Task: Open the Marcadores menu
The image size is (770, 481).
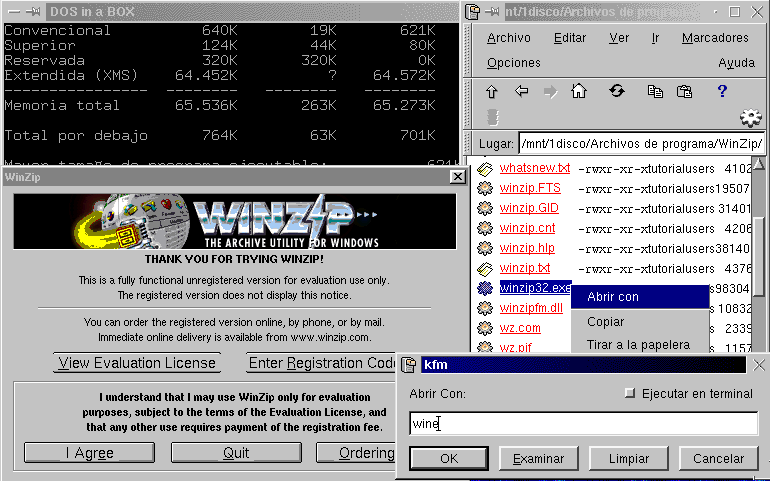Action: pyautogui.click(x=715, y=38)
